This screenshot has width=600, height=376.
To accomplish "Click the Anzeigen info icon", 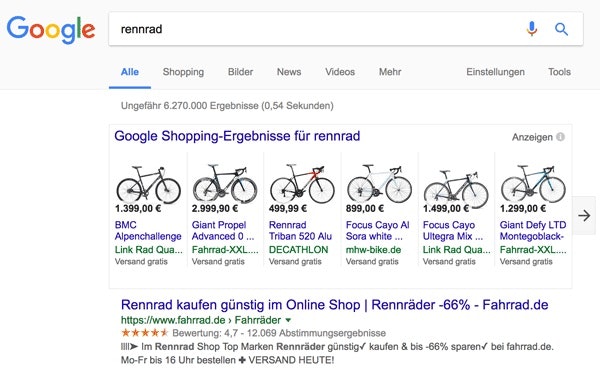I will pyautogui.click(x=560, y=137).
